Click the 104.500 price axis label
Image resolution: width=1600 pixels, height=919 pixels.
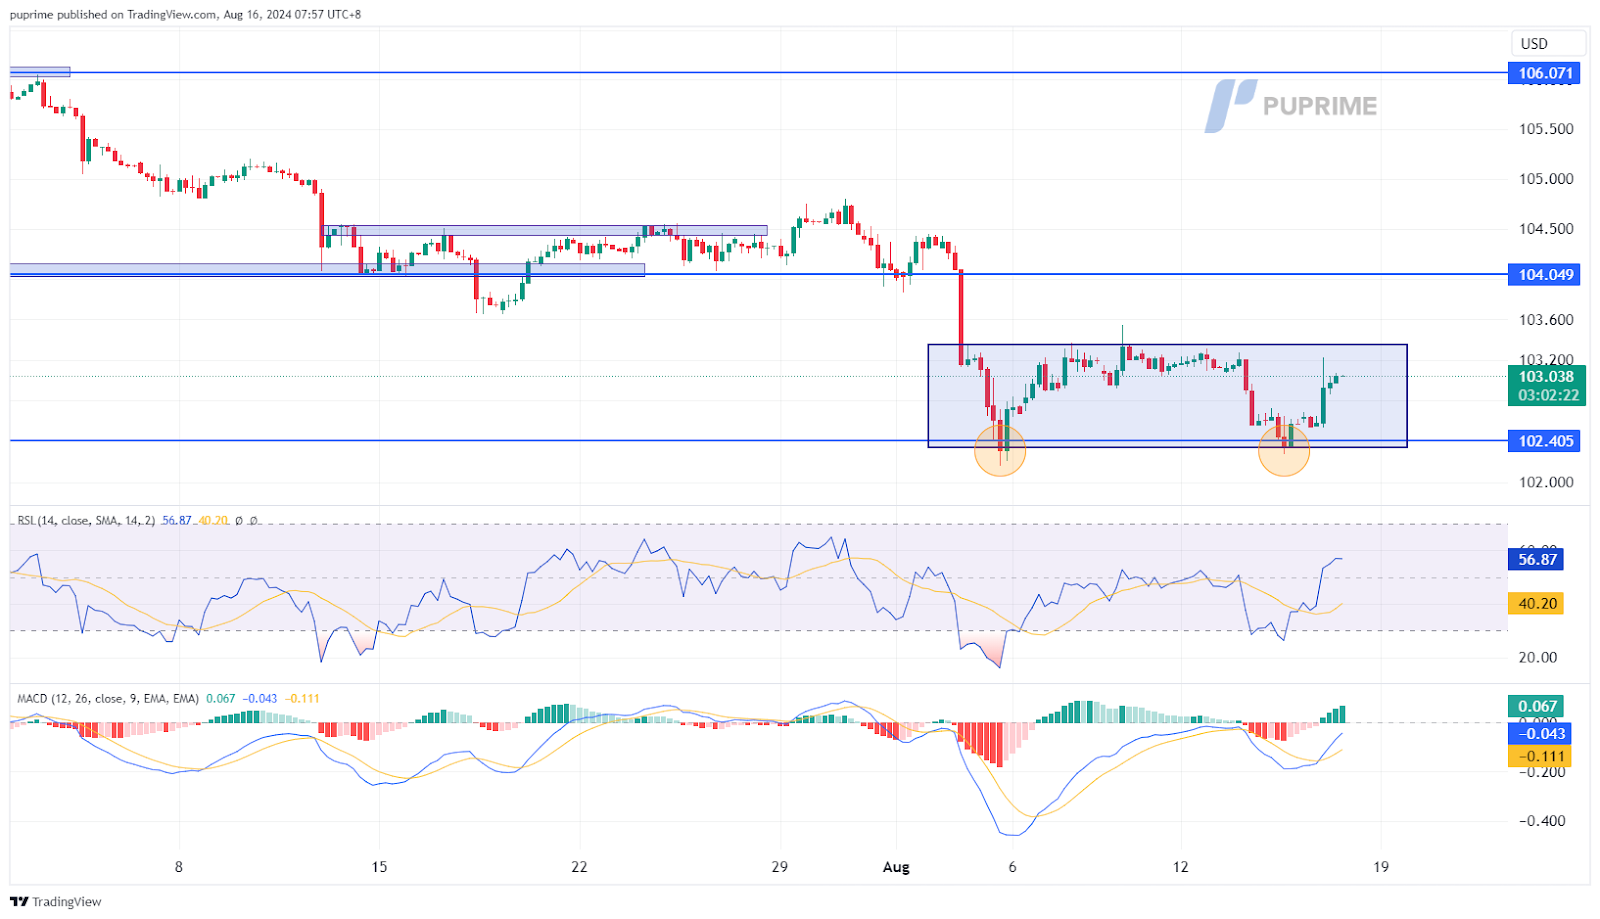point(1546,229)
